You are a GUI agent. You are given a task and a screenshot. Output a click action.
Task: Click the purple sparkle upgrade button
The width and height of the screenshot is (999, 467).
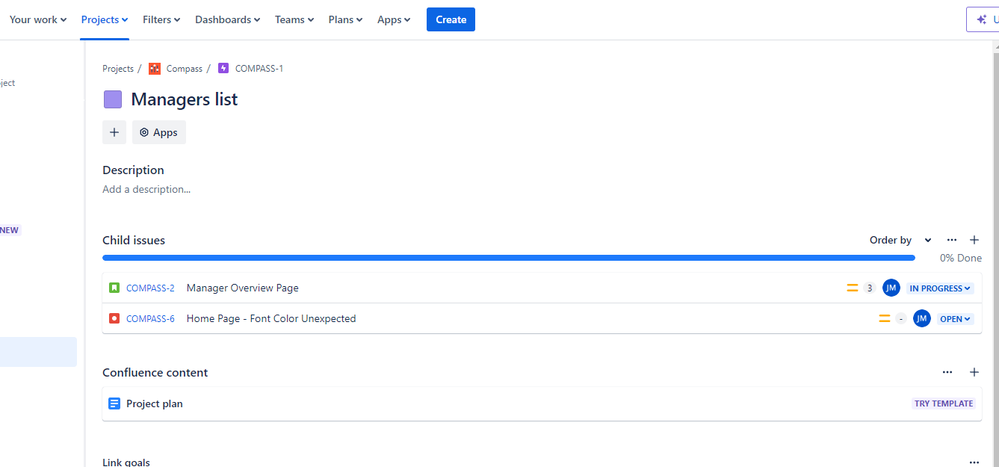pyautogui.click(x=982, y=20)
